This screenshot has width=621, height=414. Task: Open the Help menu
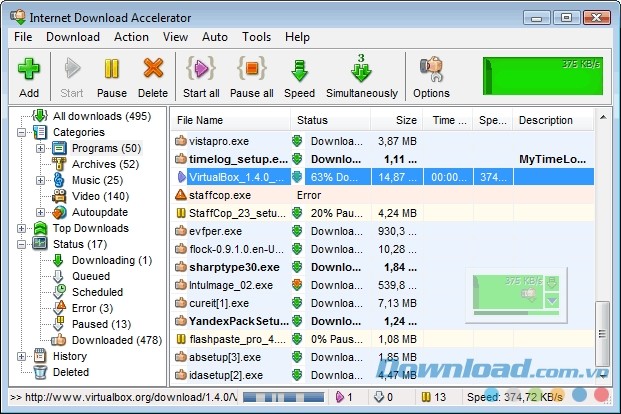pyautogui.click(x=297, y=37)
